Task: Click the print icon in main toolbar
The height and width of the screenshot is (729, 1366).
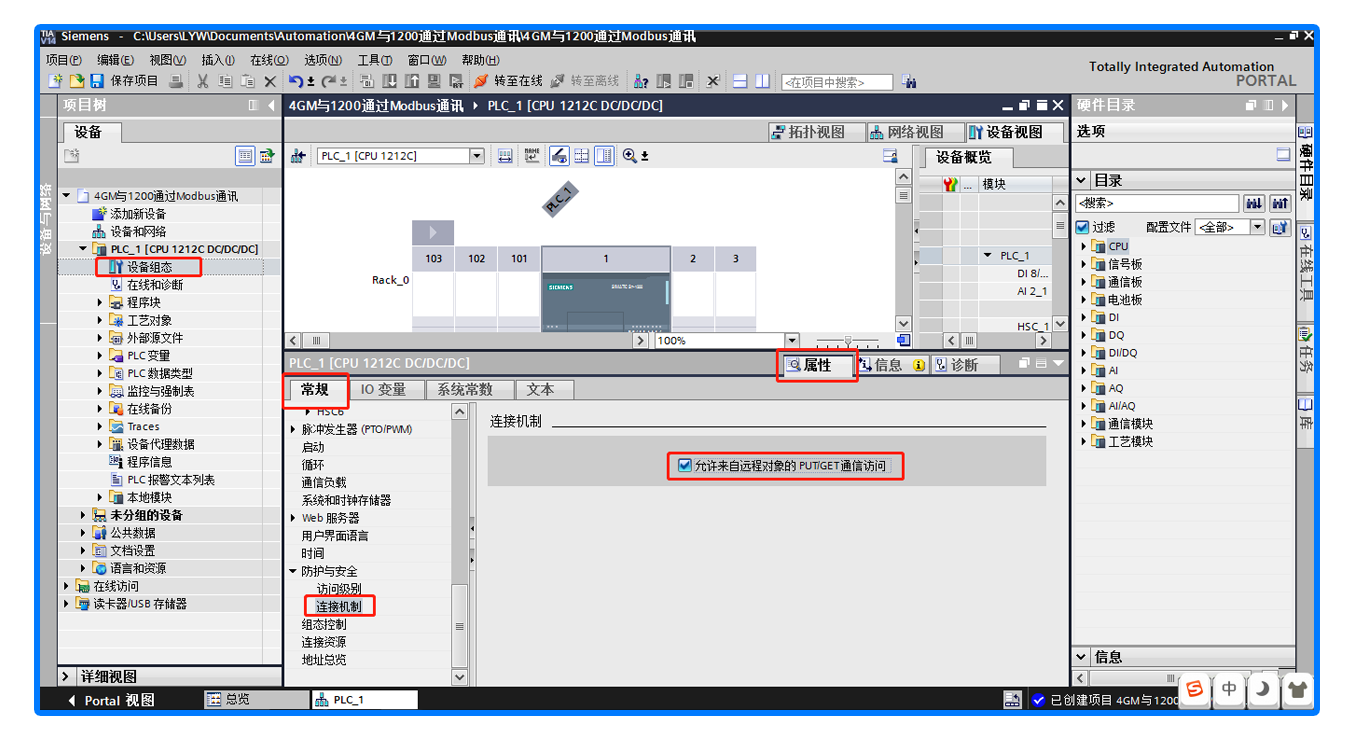Action: click(176, 81)
